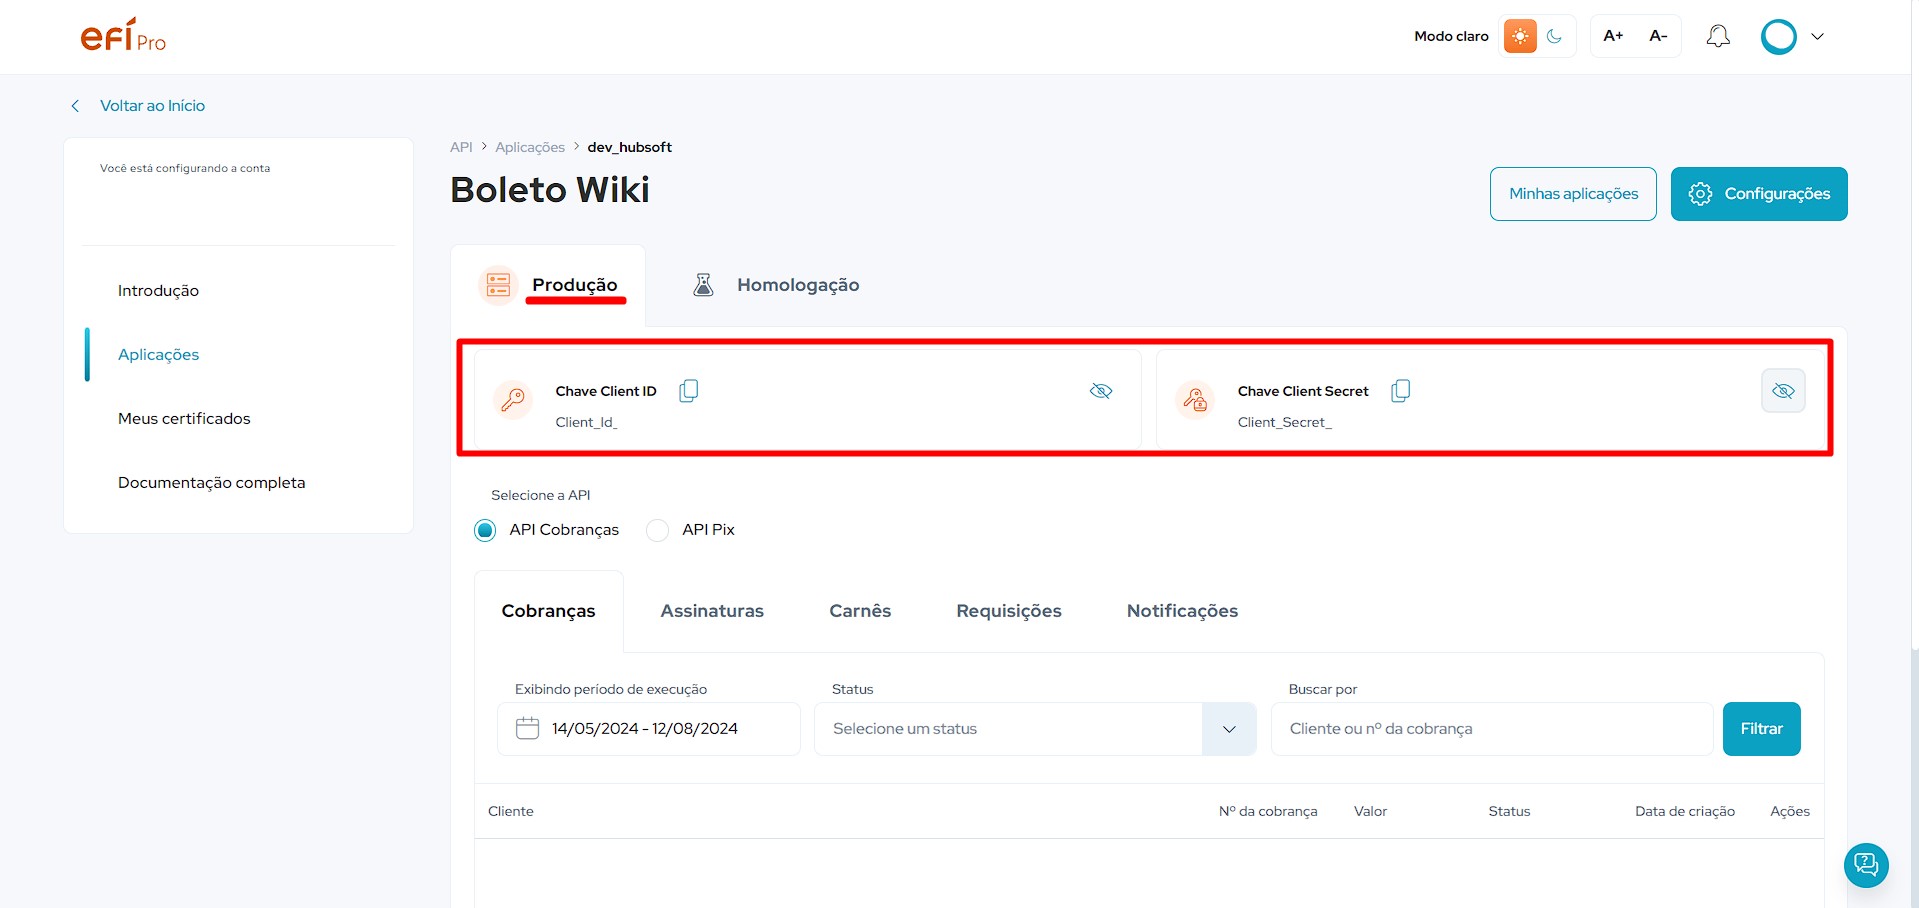Click the gear icon in Configurações
The height and width of the screenshot is (908, 1919).
(1700, 194)
